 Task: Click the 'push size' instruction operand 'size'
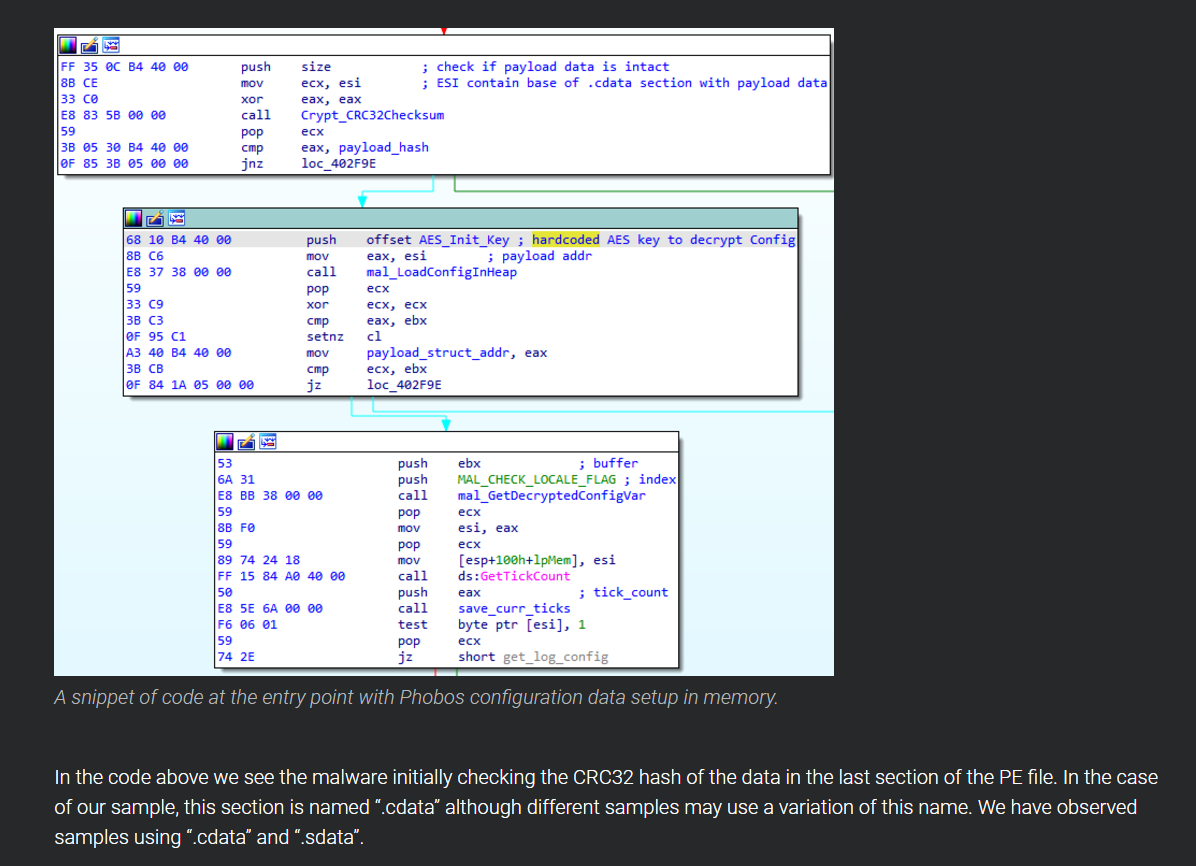point(316,67)
